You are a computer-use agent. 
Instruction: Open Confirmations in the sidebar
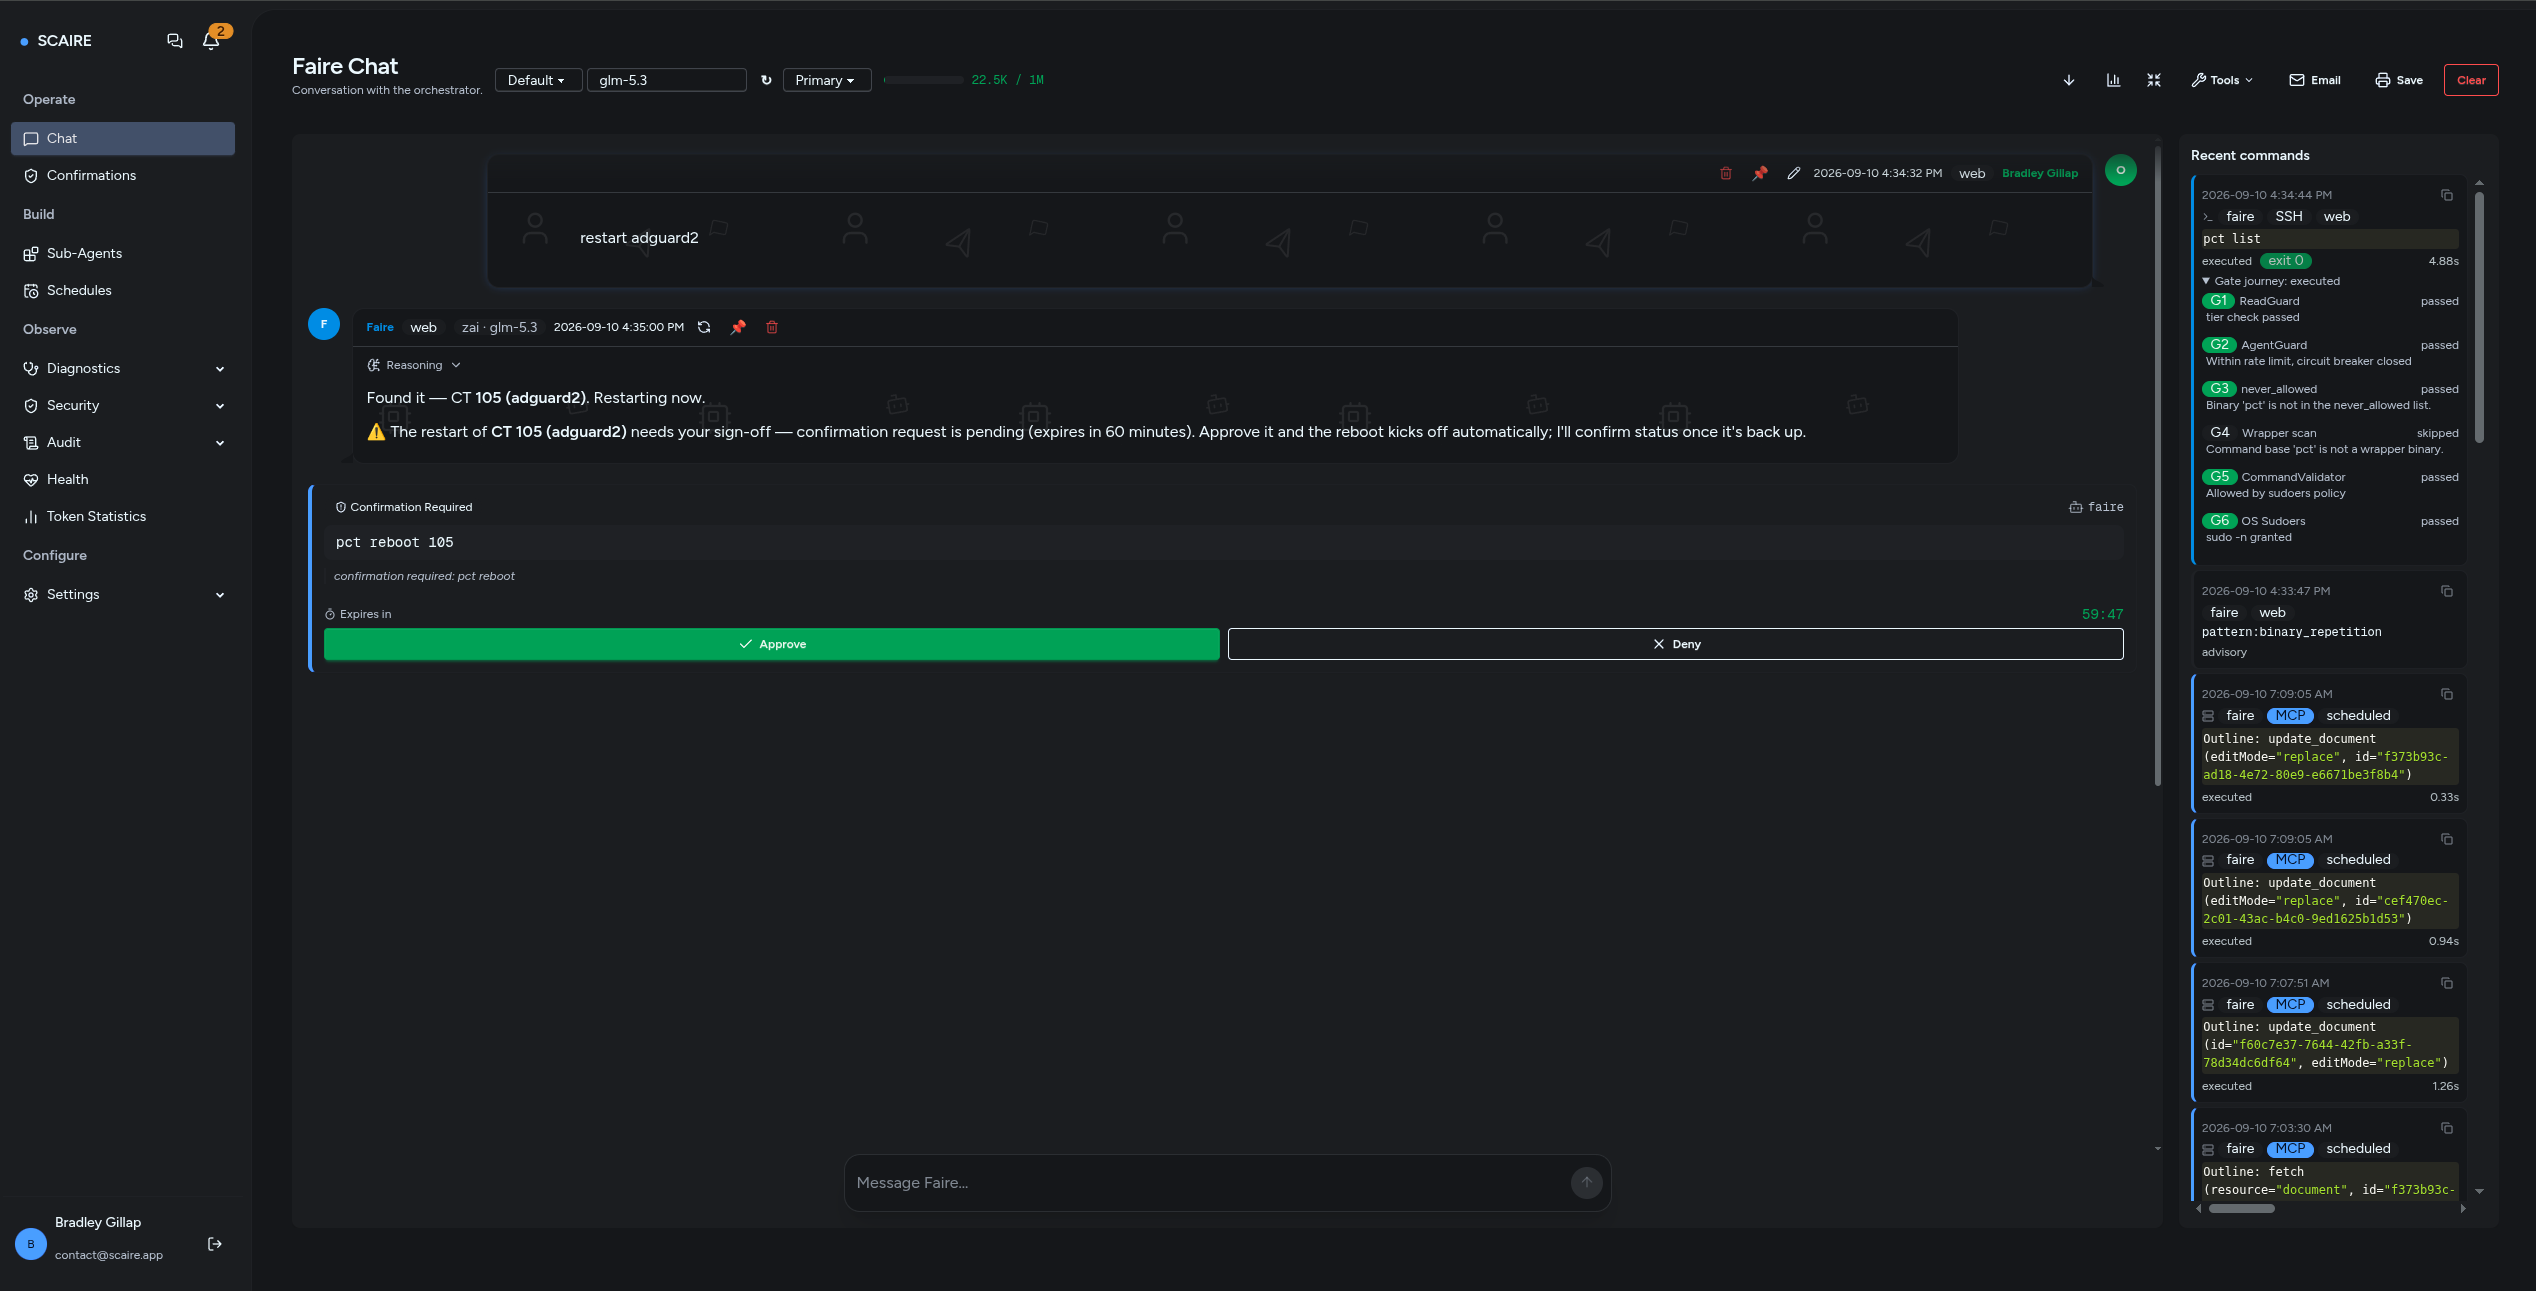tap(123, 176)
